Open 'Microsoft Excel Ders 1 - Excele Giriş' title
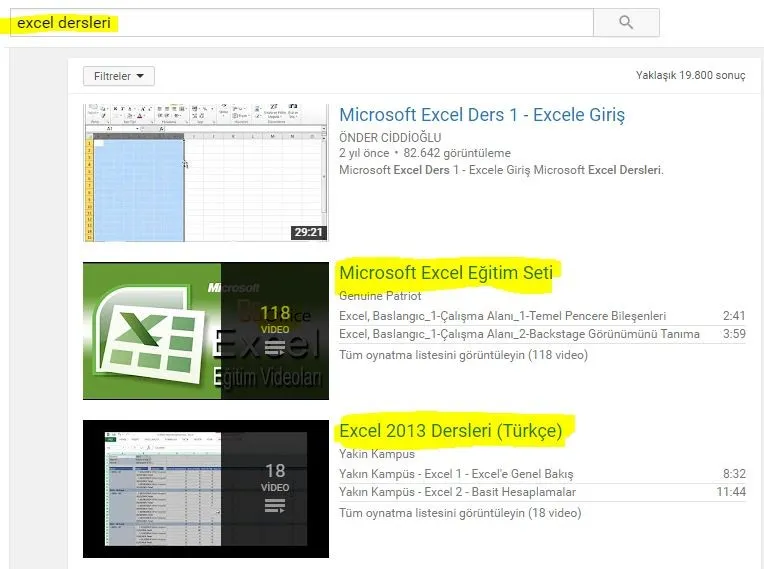This screenshot has height=569, width=764. [482, 115]
